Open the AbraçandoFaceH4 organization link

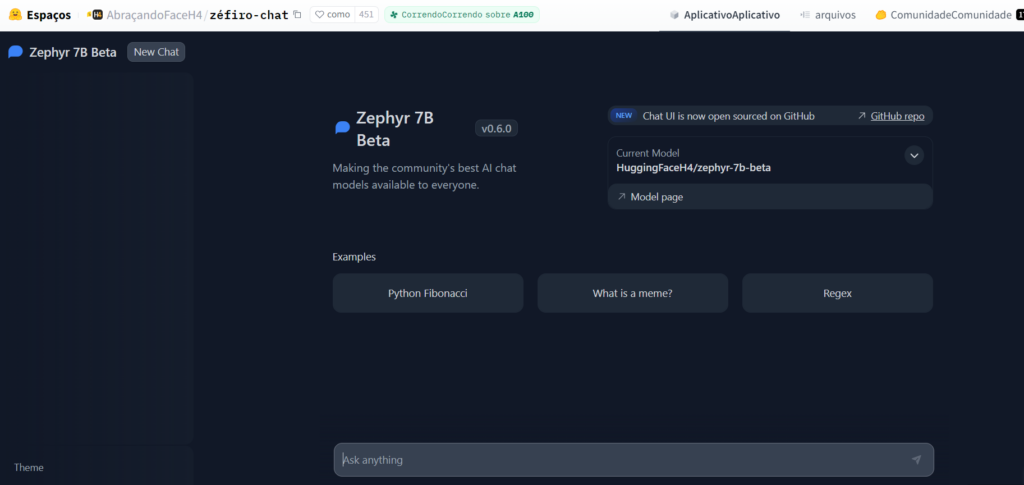(155, 15)
